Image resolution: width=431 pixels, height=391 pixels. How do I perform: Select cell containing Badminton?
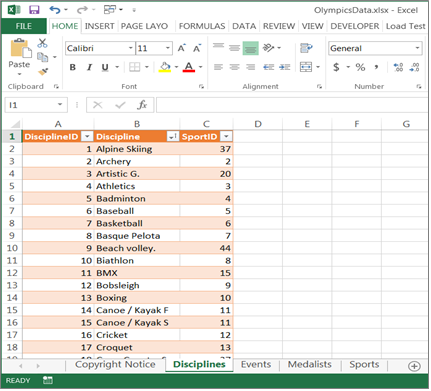tap(137, 199)
